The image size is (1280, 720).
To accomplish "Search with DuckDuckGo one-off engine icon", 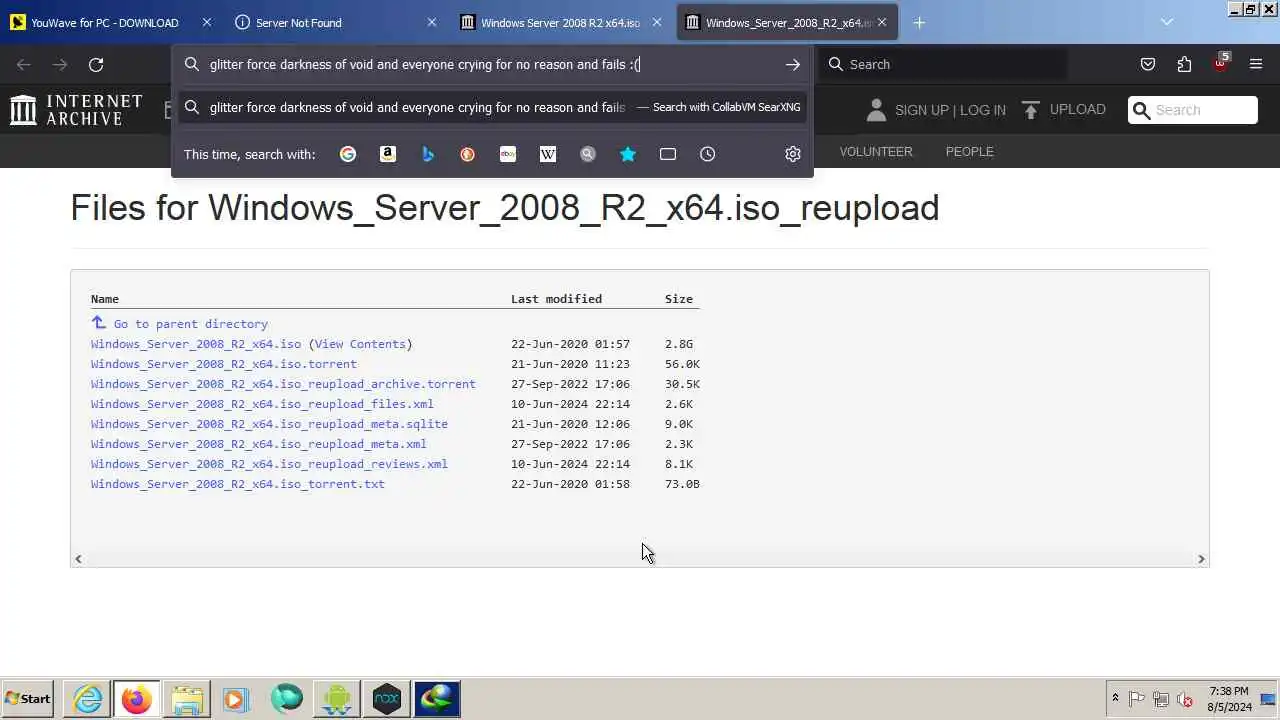I will 468,154.
